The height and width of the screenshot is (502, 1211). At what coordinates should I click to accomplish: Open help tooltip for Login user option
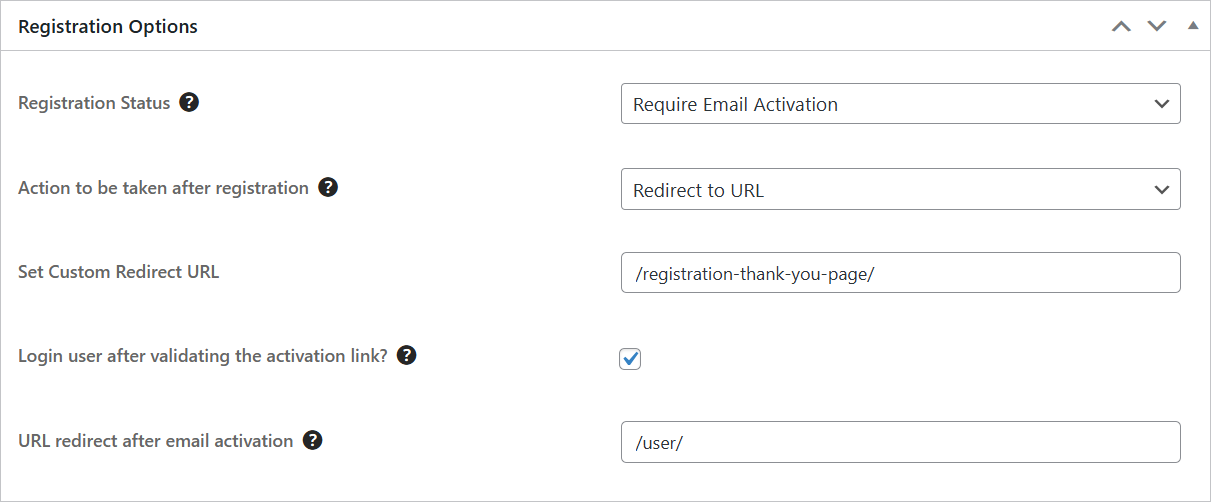(407, 355)
